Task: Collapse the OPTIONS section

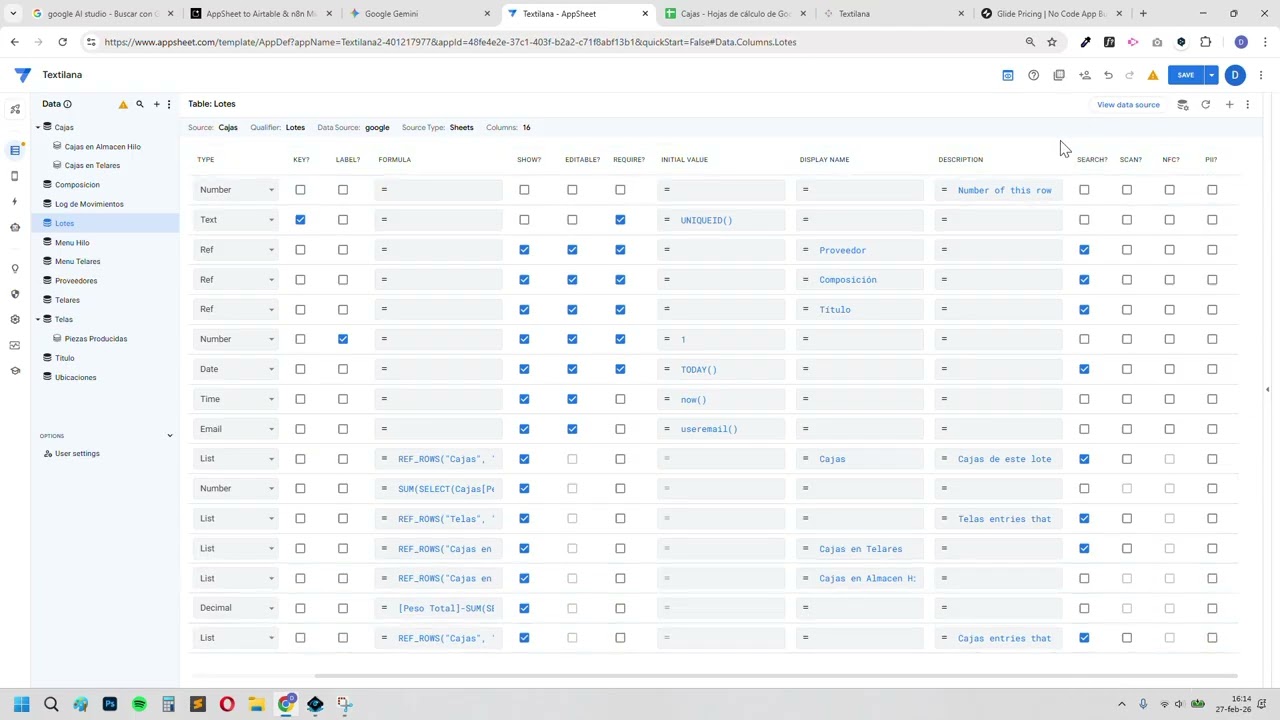Action: pos(169,436)
